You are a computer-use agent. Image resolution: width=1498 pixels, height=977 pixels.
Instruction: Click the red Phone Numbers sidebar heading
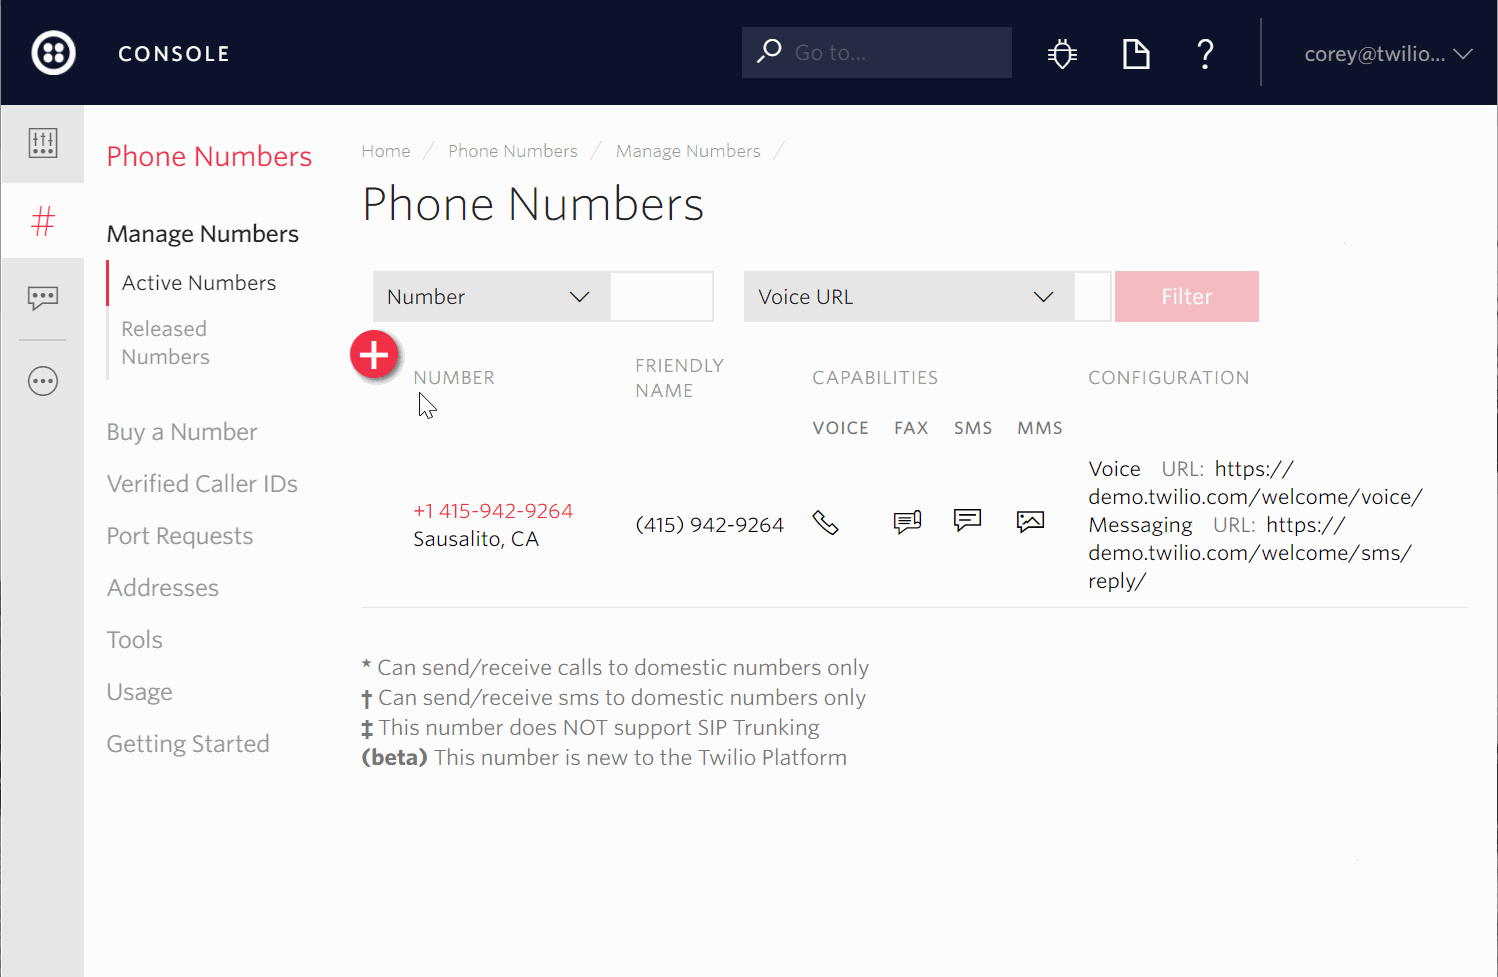click(x=209, y=156)
